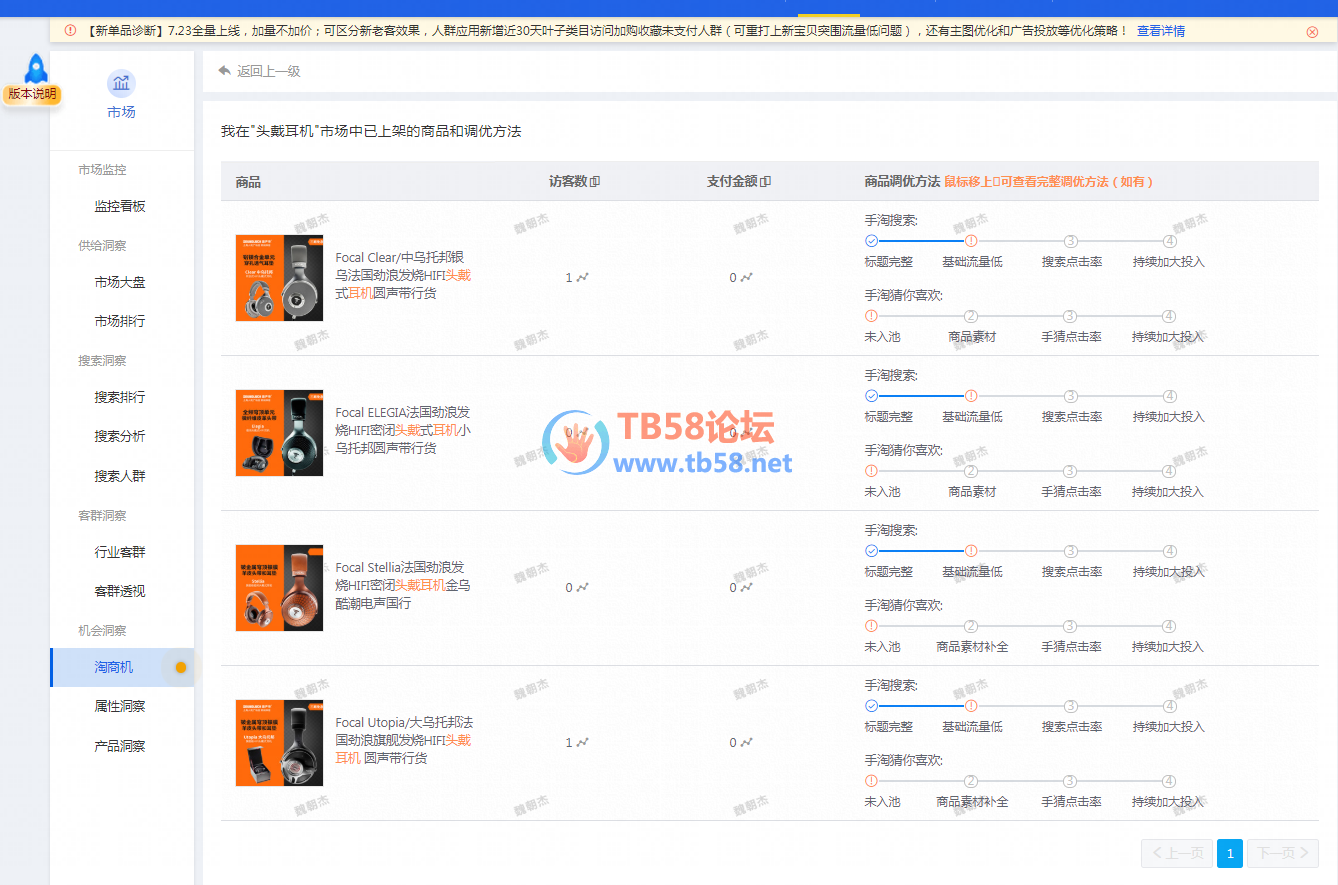This screenshot has height=885, width=1338.
Task: Click the 版本说明 label
Action: (x=32, y=95)
